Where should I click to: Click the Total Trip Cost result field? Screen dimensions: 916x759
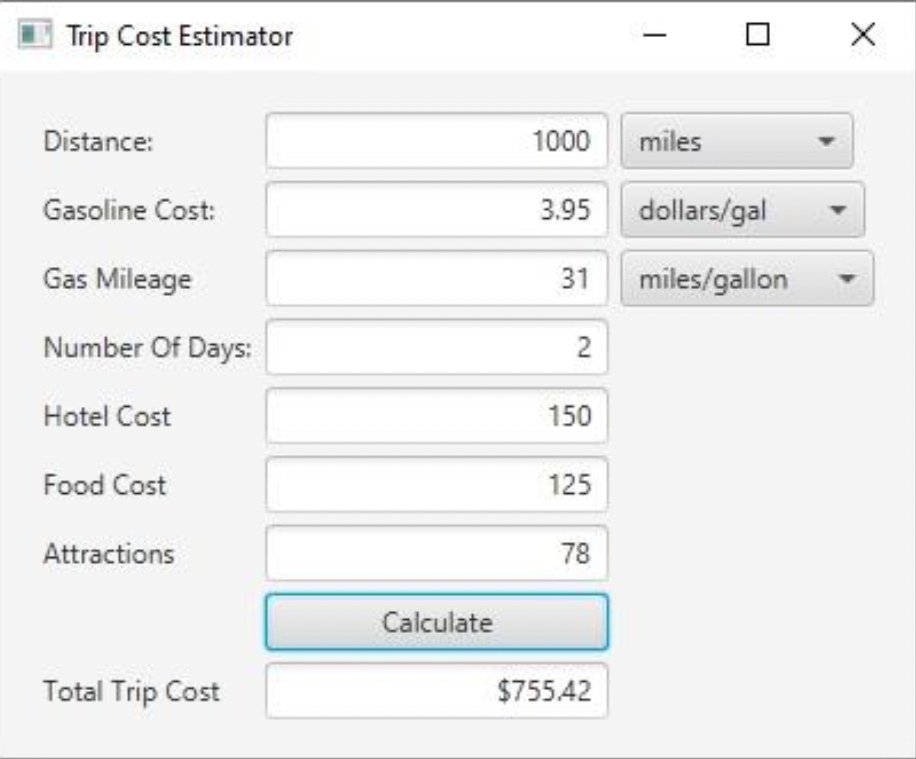pos(436,690)
